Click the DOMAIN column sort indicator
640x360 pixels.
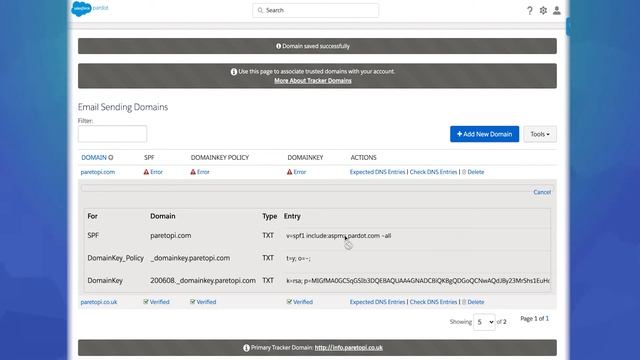click(x=111, y=158)
